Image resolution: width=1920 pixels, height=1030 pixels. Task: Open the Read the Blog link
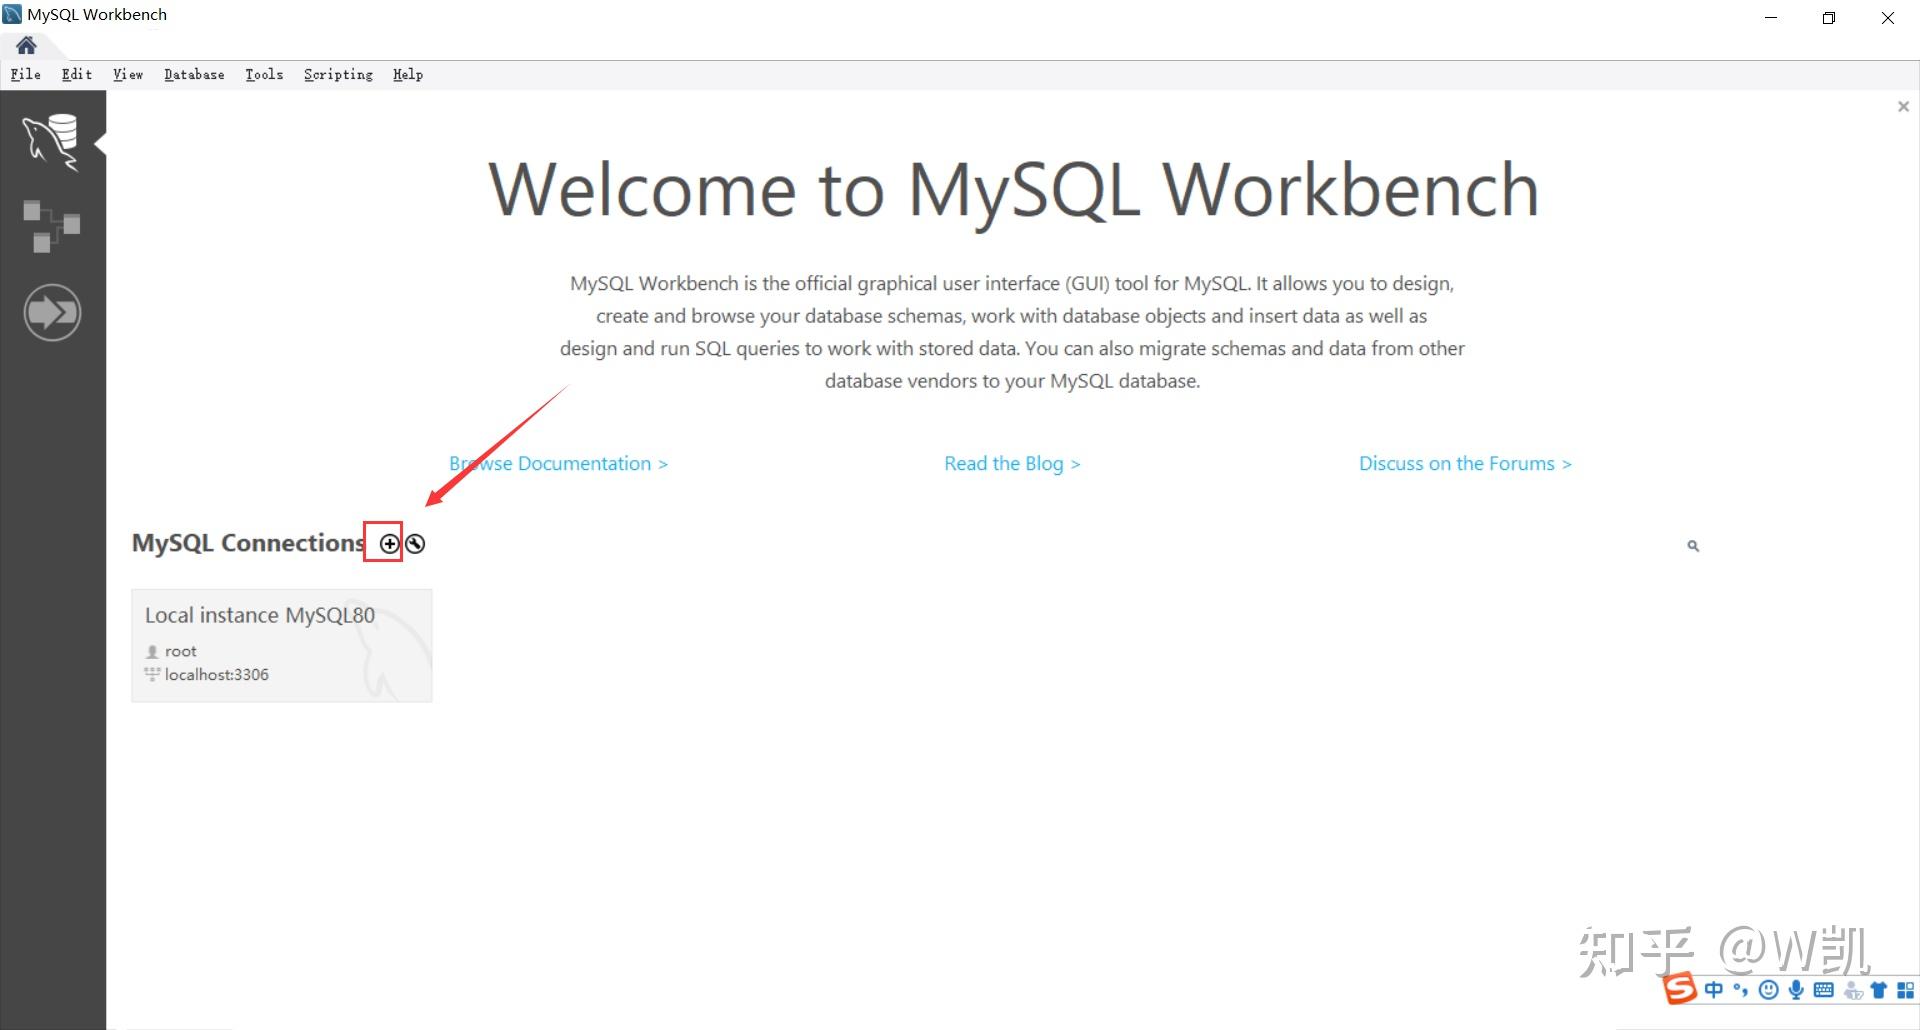(x=1012, y=464)
